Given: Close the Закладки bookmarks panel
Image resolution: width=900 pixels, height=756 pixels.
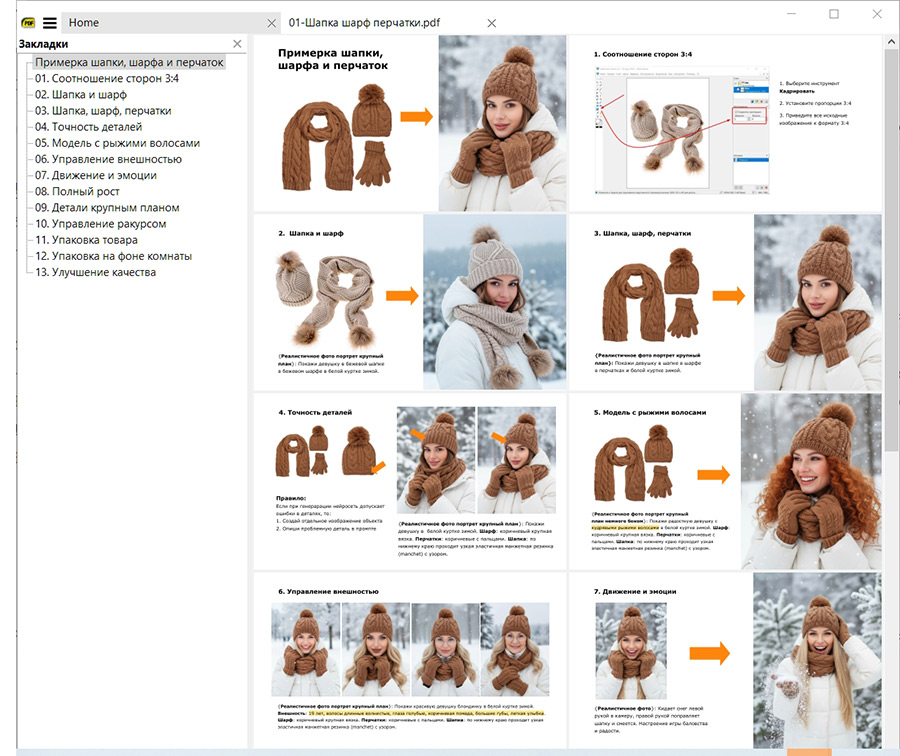Looking at the screenshot, I should pyautogui.click(x=237, y=44).
